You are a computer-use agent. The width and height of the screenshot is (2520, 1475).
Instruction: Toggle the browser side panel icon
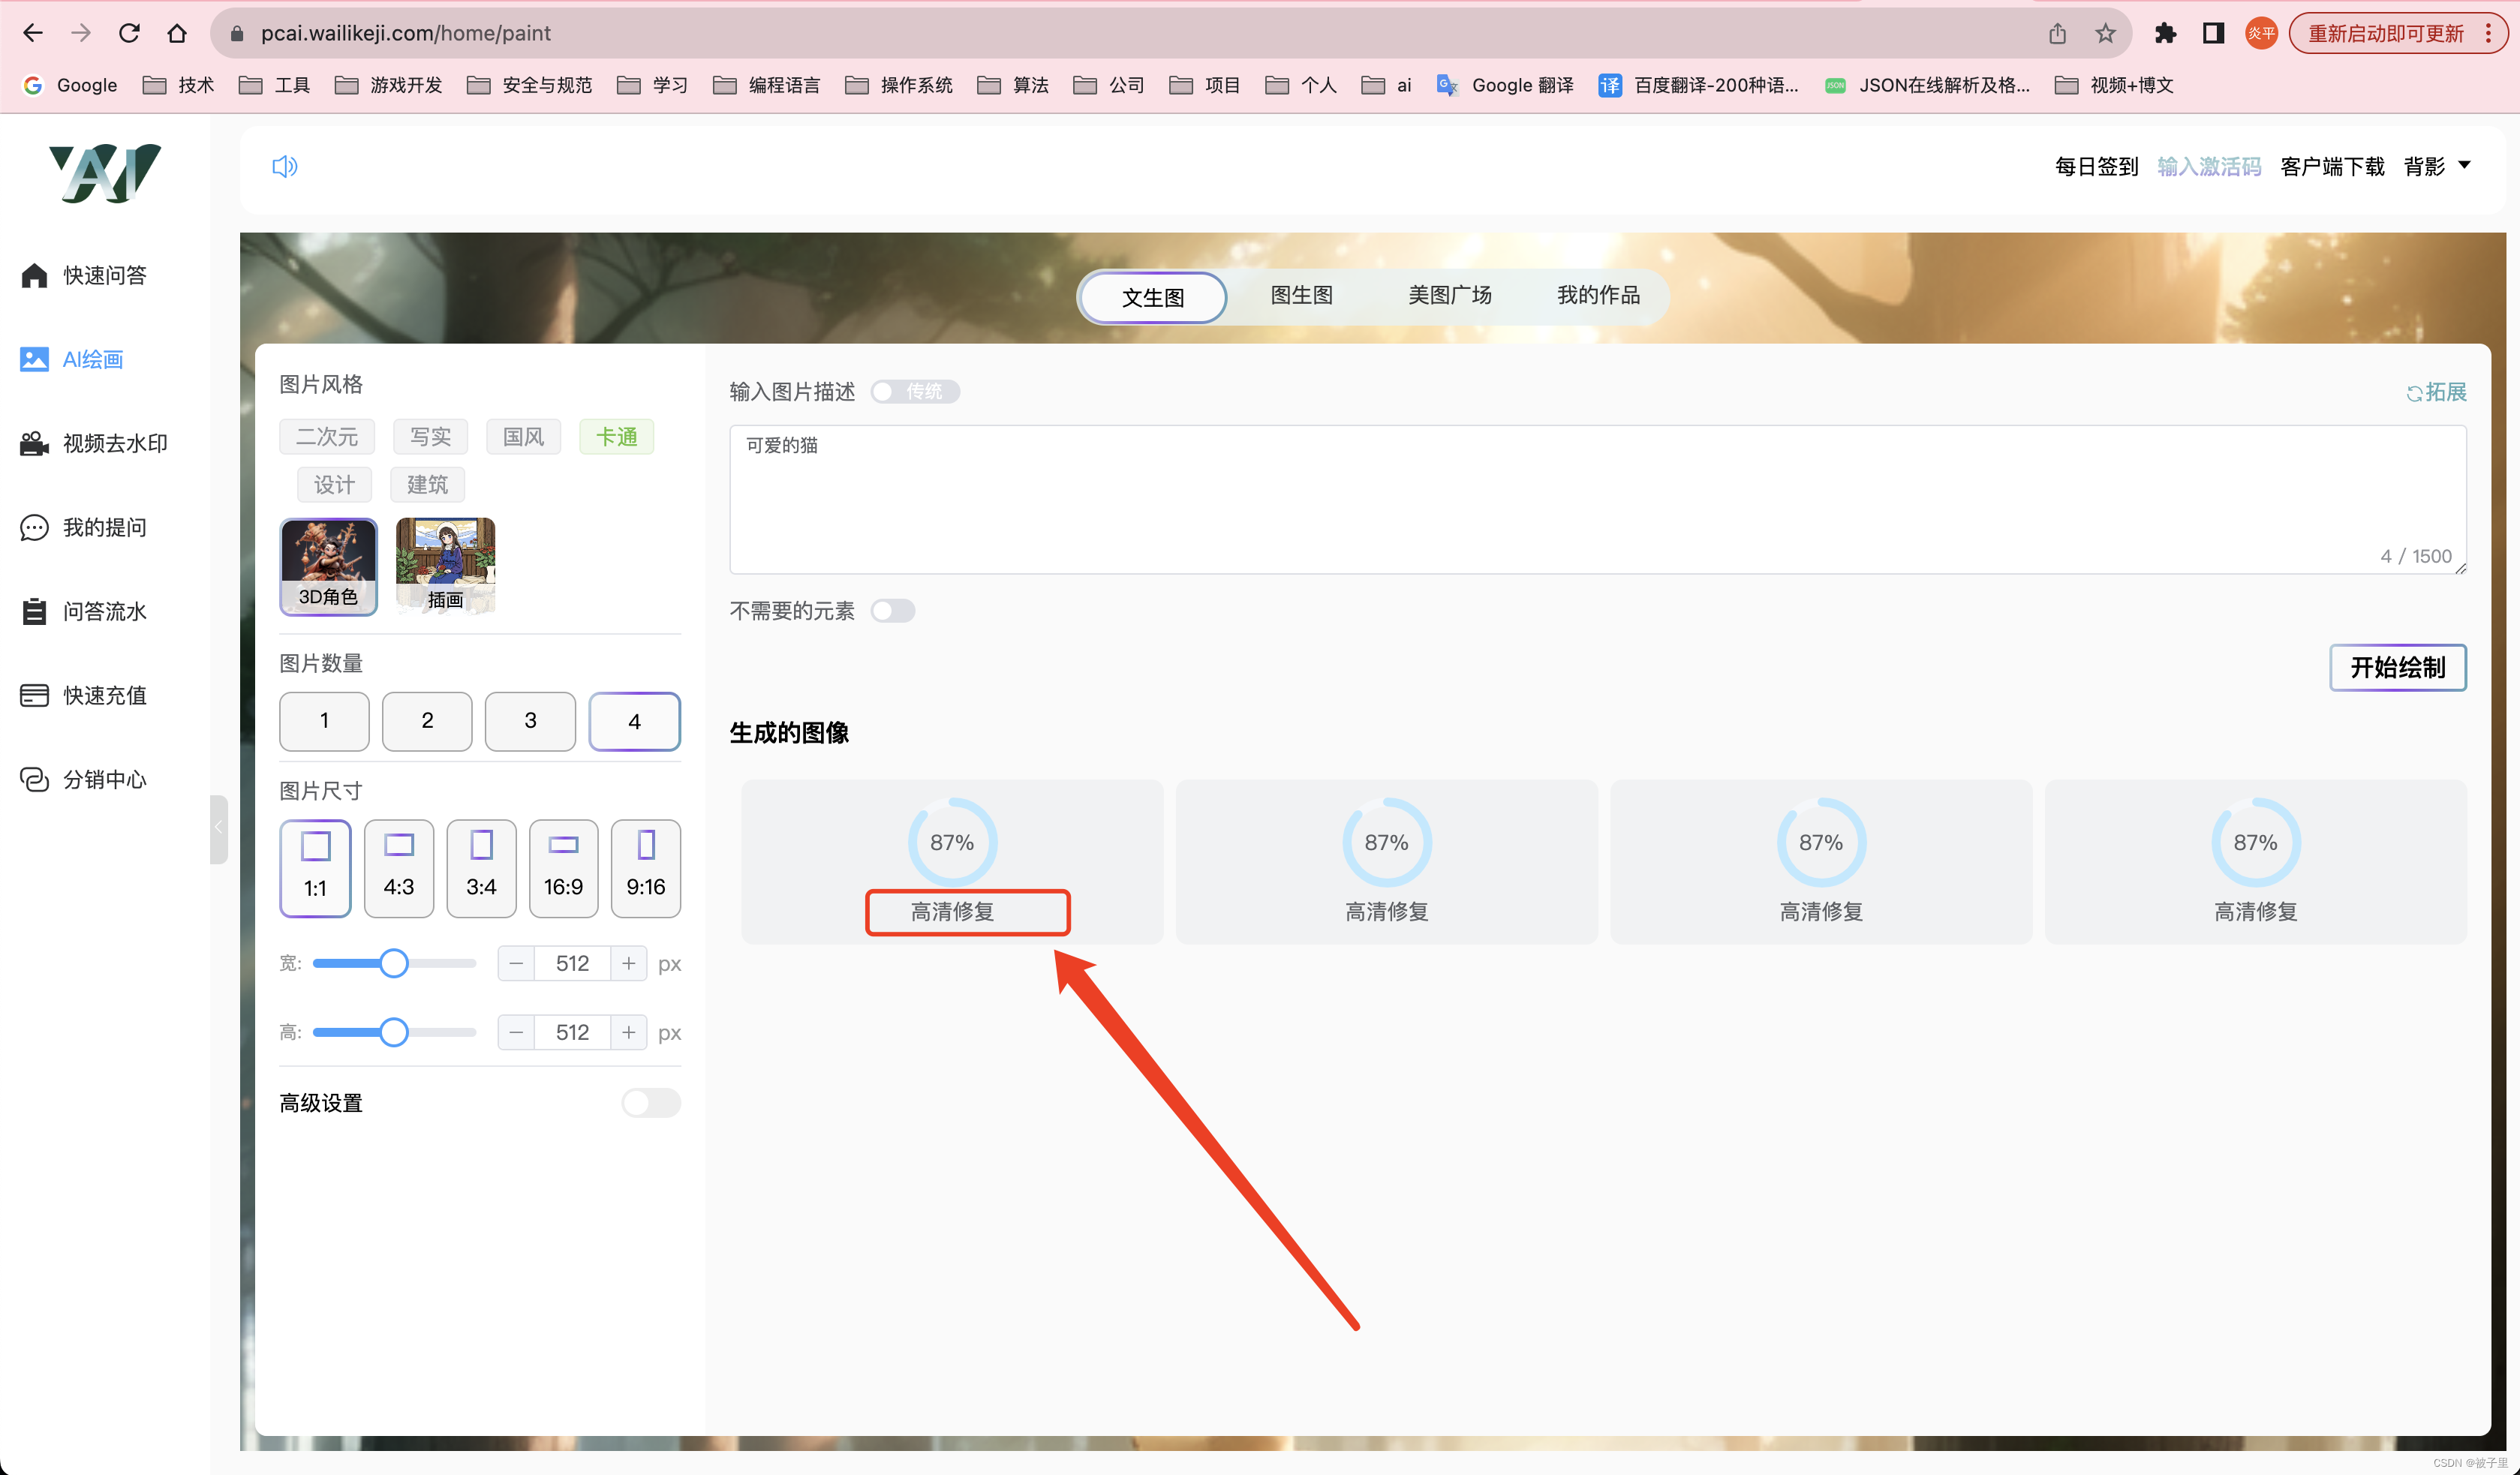coord(2213,33)
